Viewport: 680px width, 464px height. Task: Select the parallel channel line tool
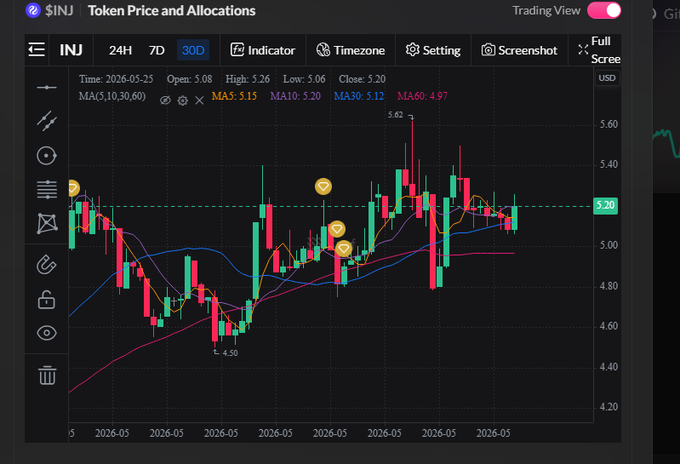47,121
